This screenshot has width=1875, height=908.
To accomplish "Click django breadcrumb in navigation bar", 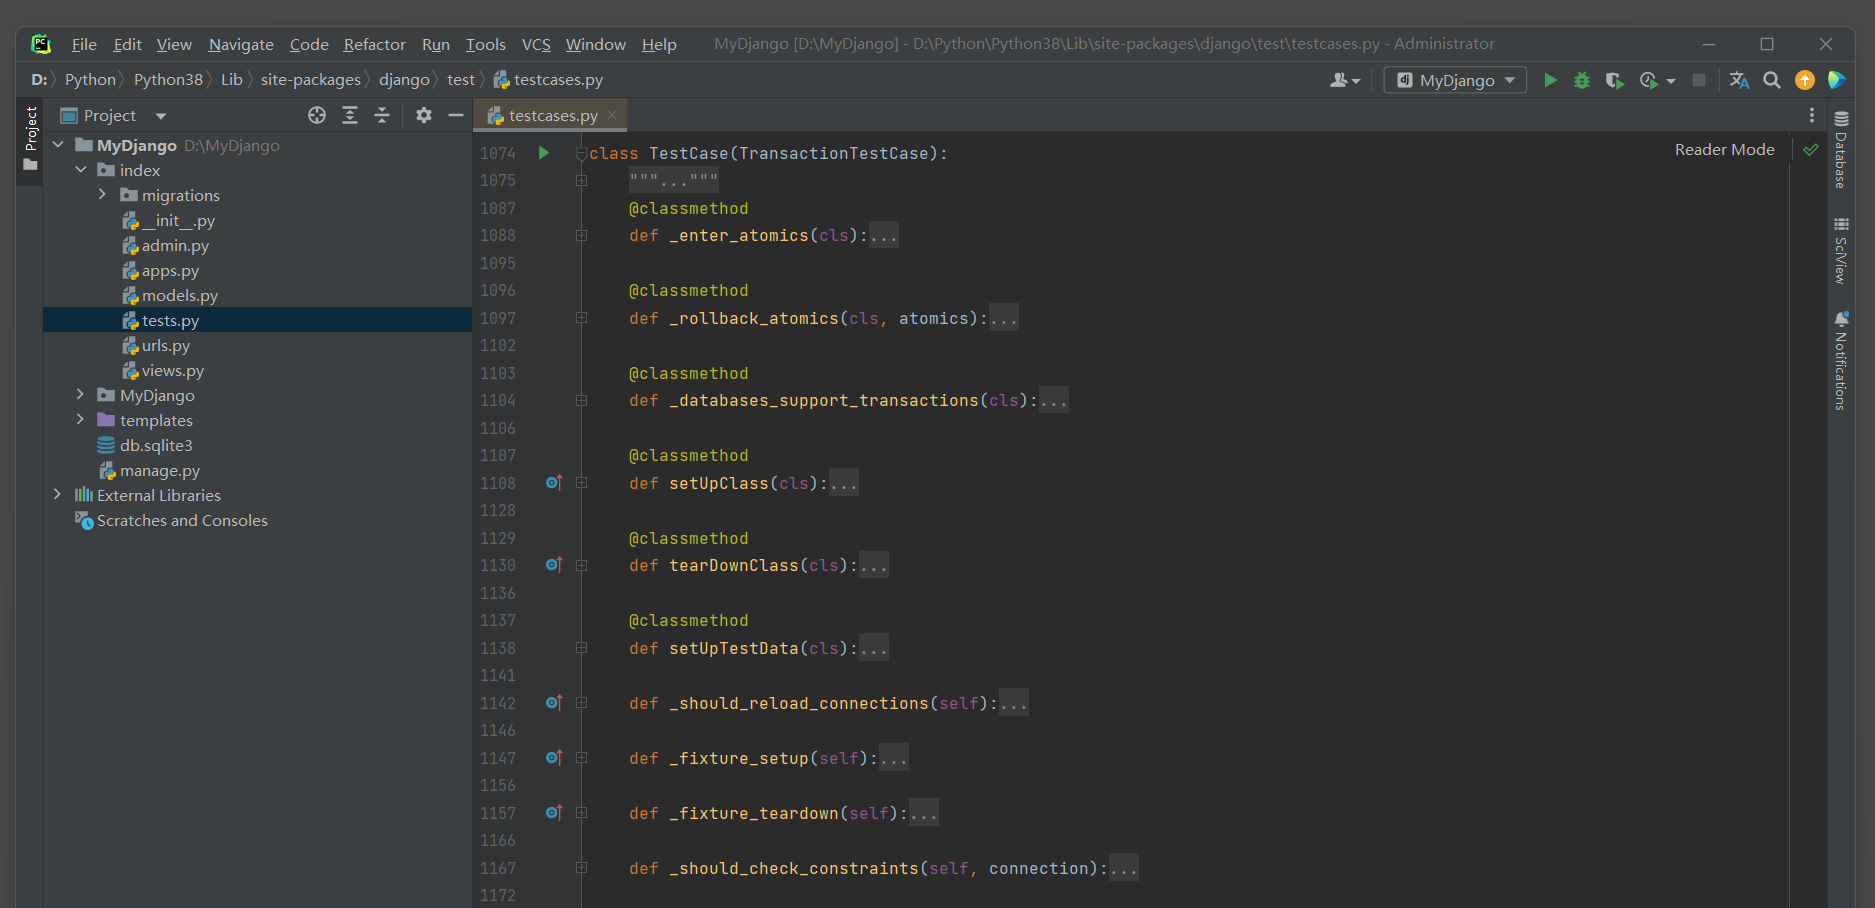I will pyautogui.click(x=404, y=80).
